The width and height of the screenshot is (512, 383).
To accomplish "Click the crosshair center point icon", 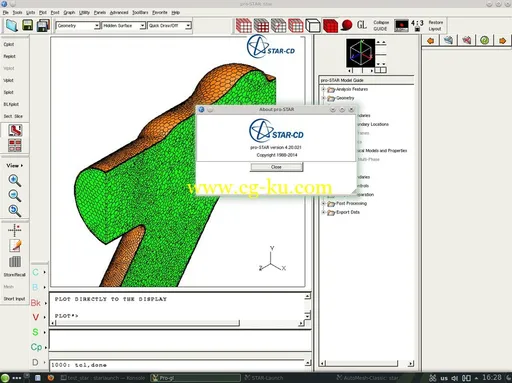I will click(x=15, y=230).
